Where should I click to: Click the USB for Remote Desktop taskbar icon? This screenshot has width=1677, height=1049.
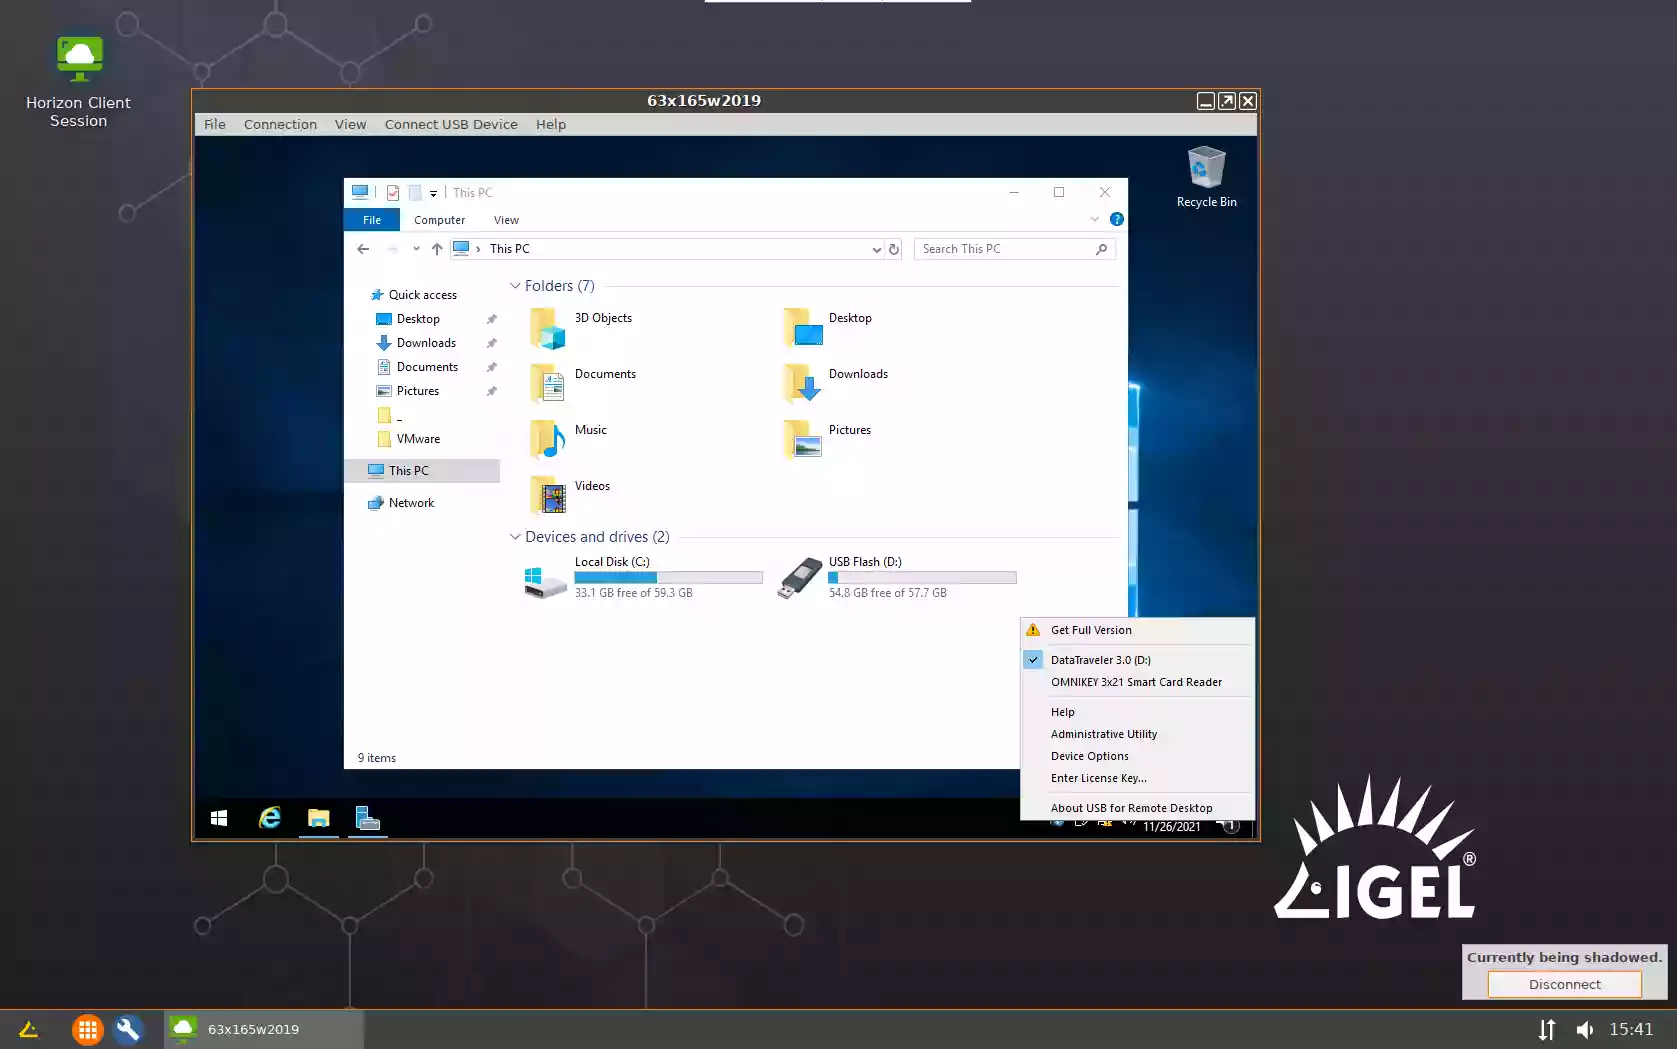point(368,818)
